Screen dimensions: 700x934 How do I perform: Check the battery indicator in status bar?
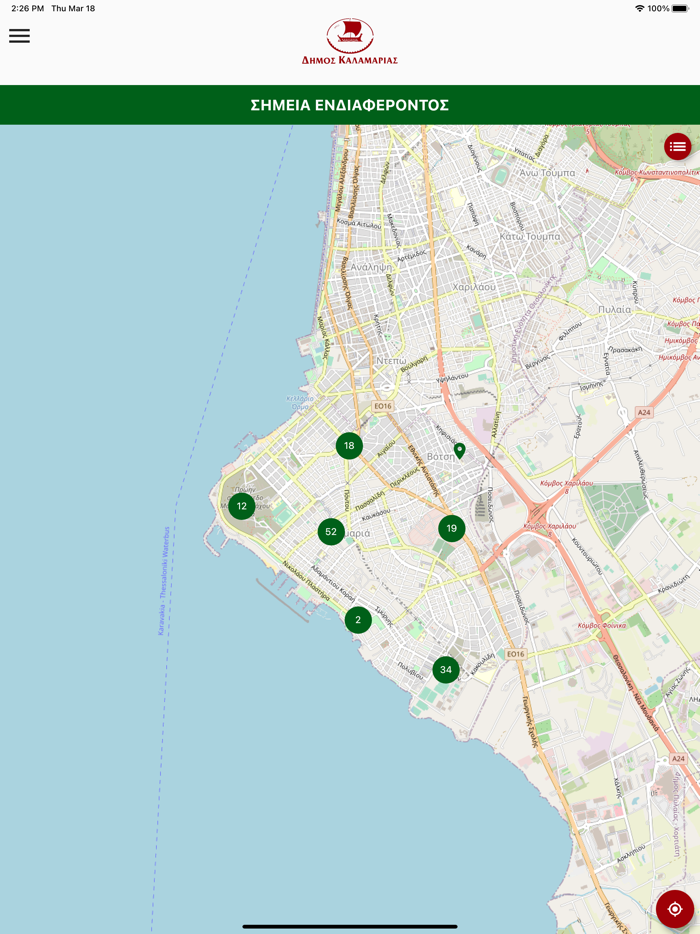pos(680,8)
